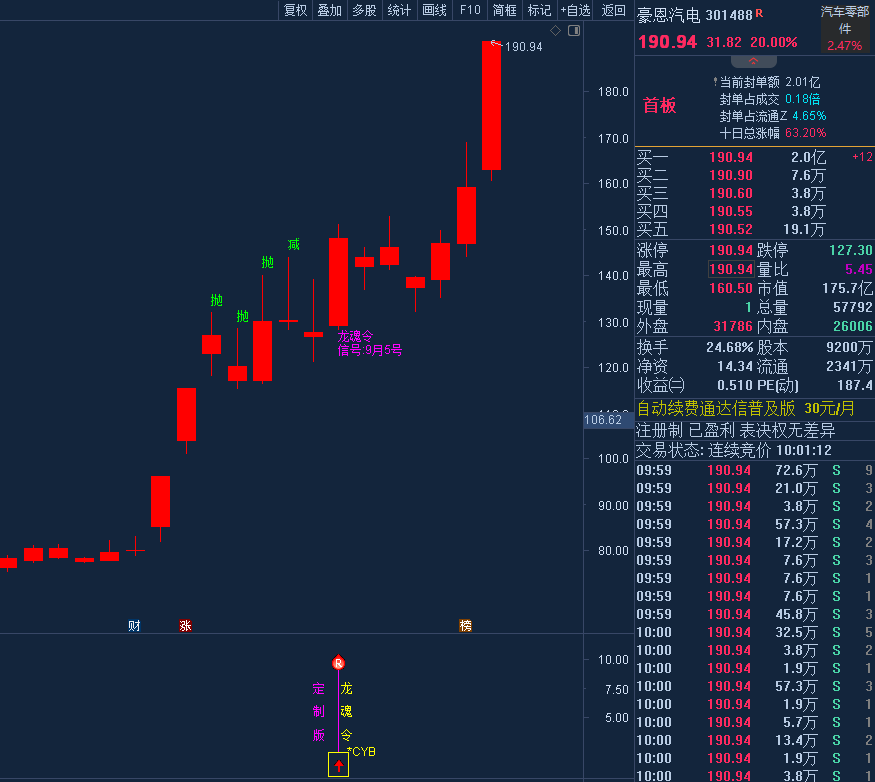
Task: Click the red R marker beside stock code
Action: click(759, 14)
